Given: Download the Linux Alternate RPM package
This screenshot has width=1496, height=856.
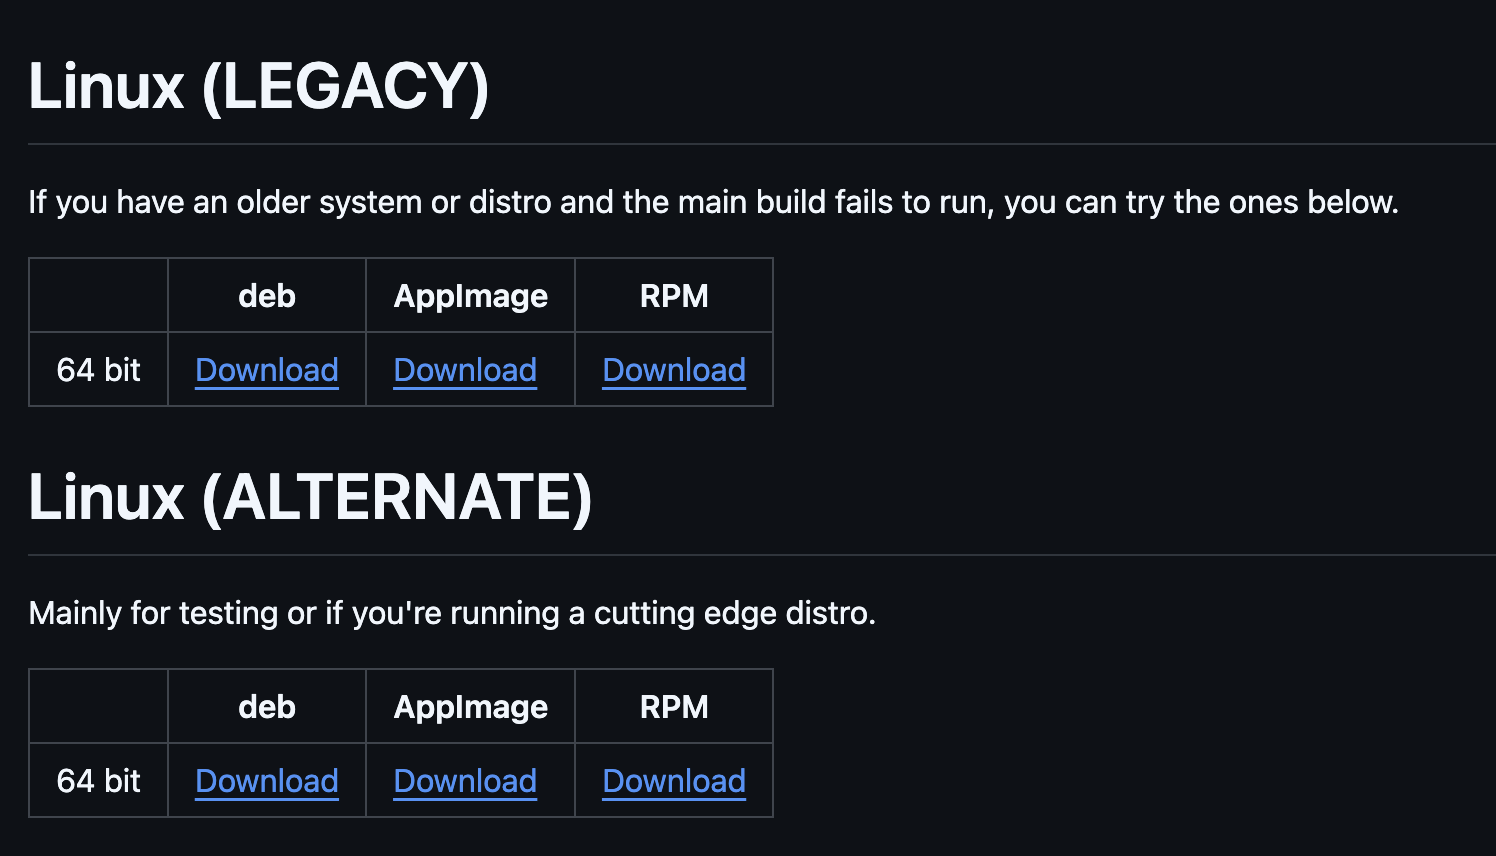Looking at the screenshot, I should tap(674, 781).
